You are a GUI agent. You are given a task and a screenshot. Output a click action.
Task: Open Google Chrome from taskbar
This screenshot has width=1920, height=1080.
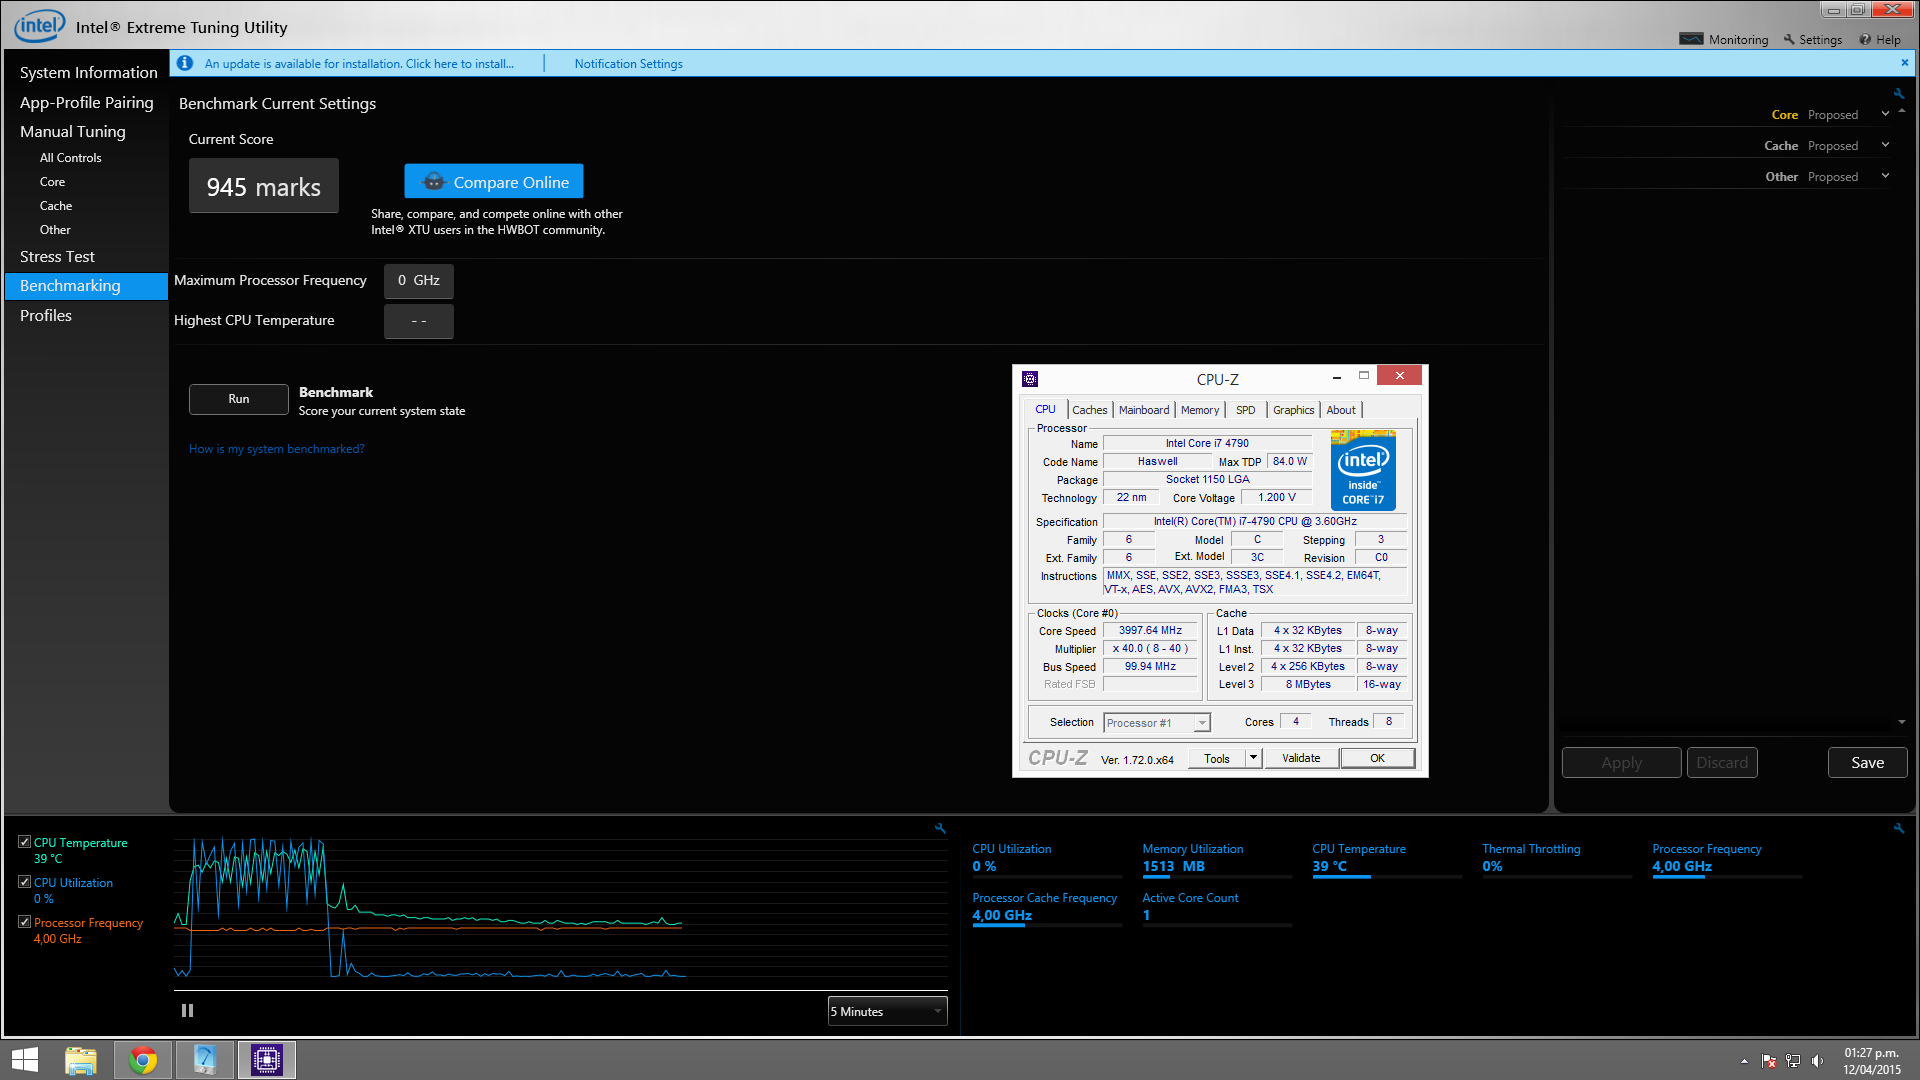pos(143,1060)
